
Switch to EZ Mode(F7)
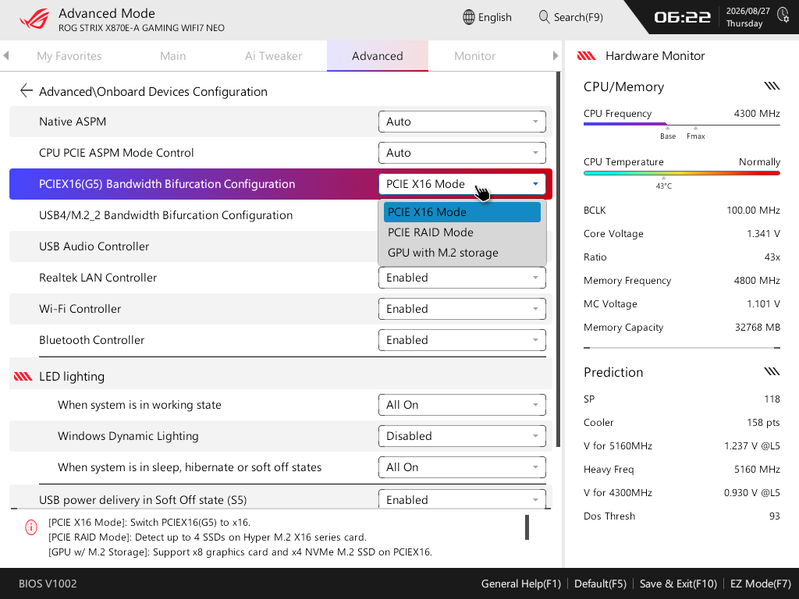(x=760, y=584)
